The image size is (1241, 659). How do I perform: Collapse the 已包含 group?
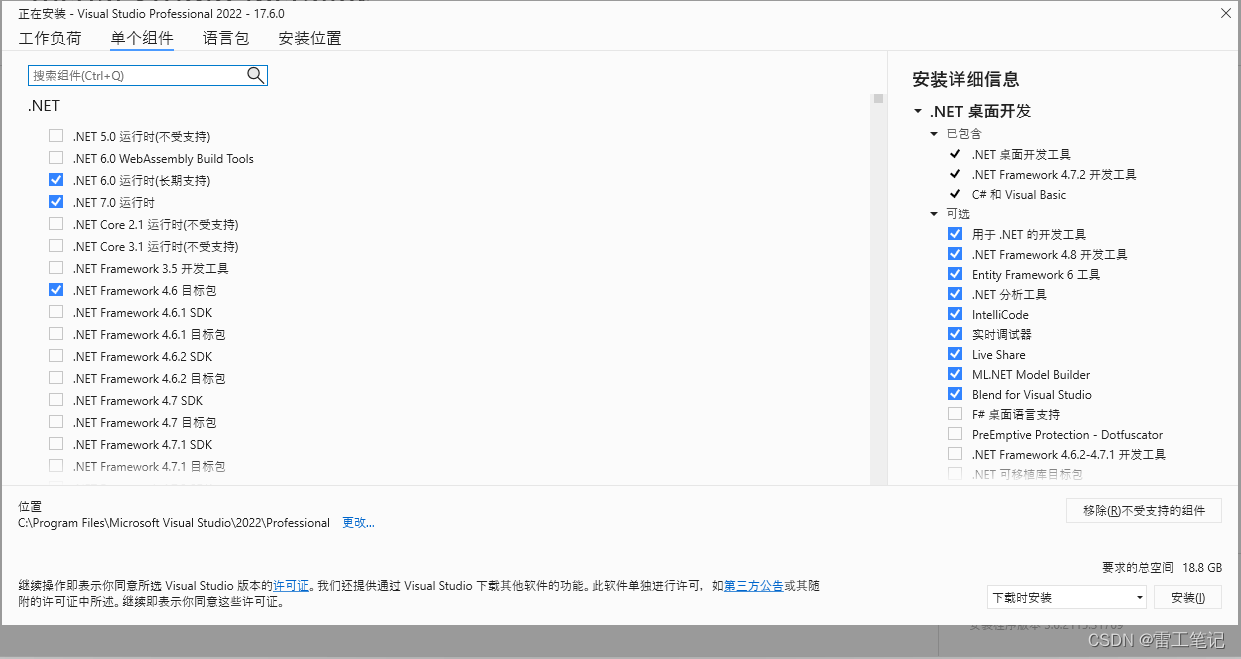[935, 134]
